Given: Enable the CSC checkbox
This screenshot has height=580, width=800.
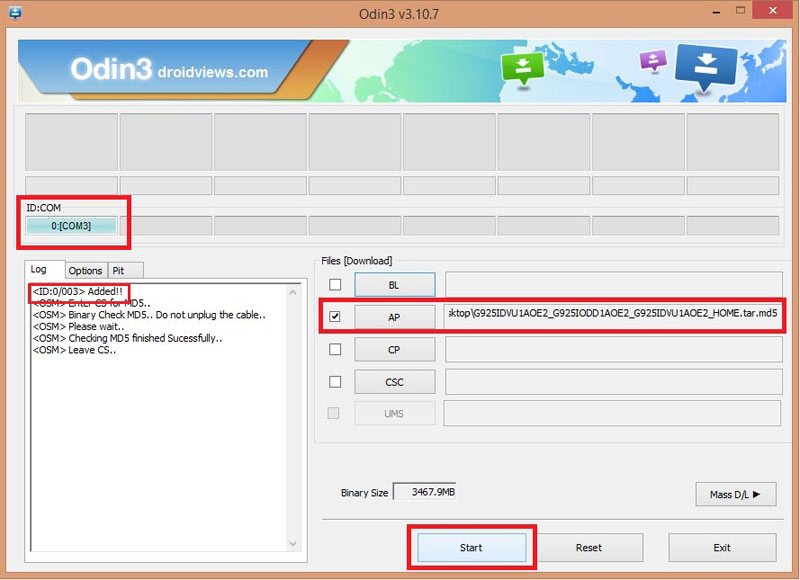Looking at the screenshot, I should point(335,382).
